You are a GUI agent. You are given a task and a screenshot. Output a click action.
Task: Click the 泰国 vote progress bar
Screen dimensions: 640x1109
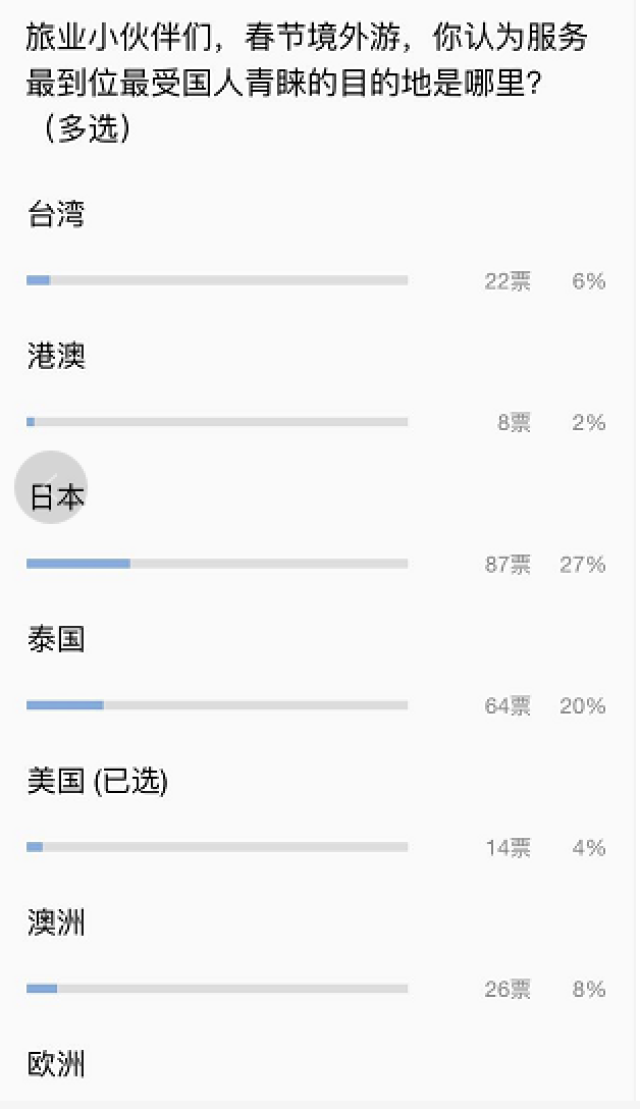[217, 705]
